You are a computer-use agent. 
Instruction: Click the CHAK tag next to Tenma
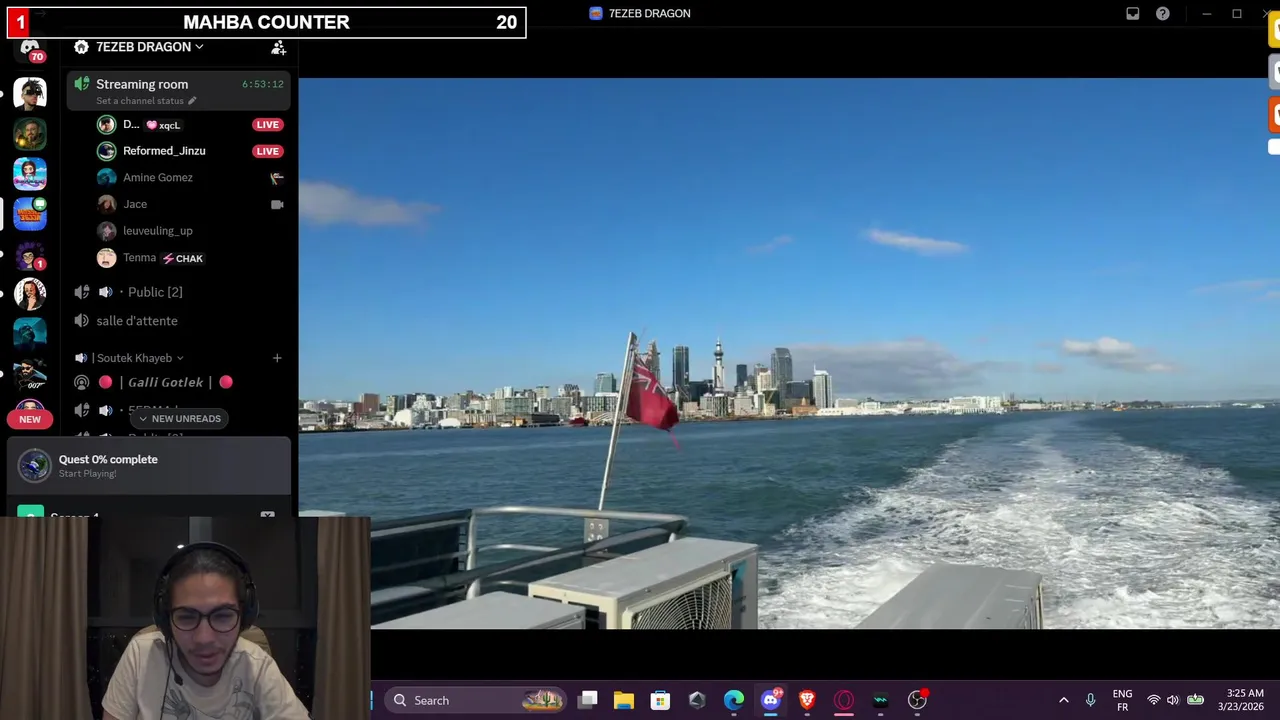click(183, 258)
